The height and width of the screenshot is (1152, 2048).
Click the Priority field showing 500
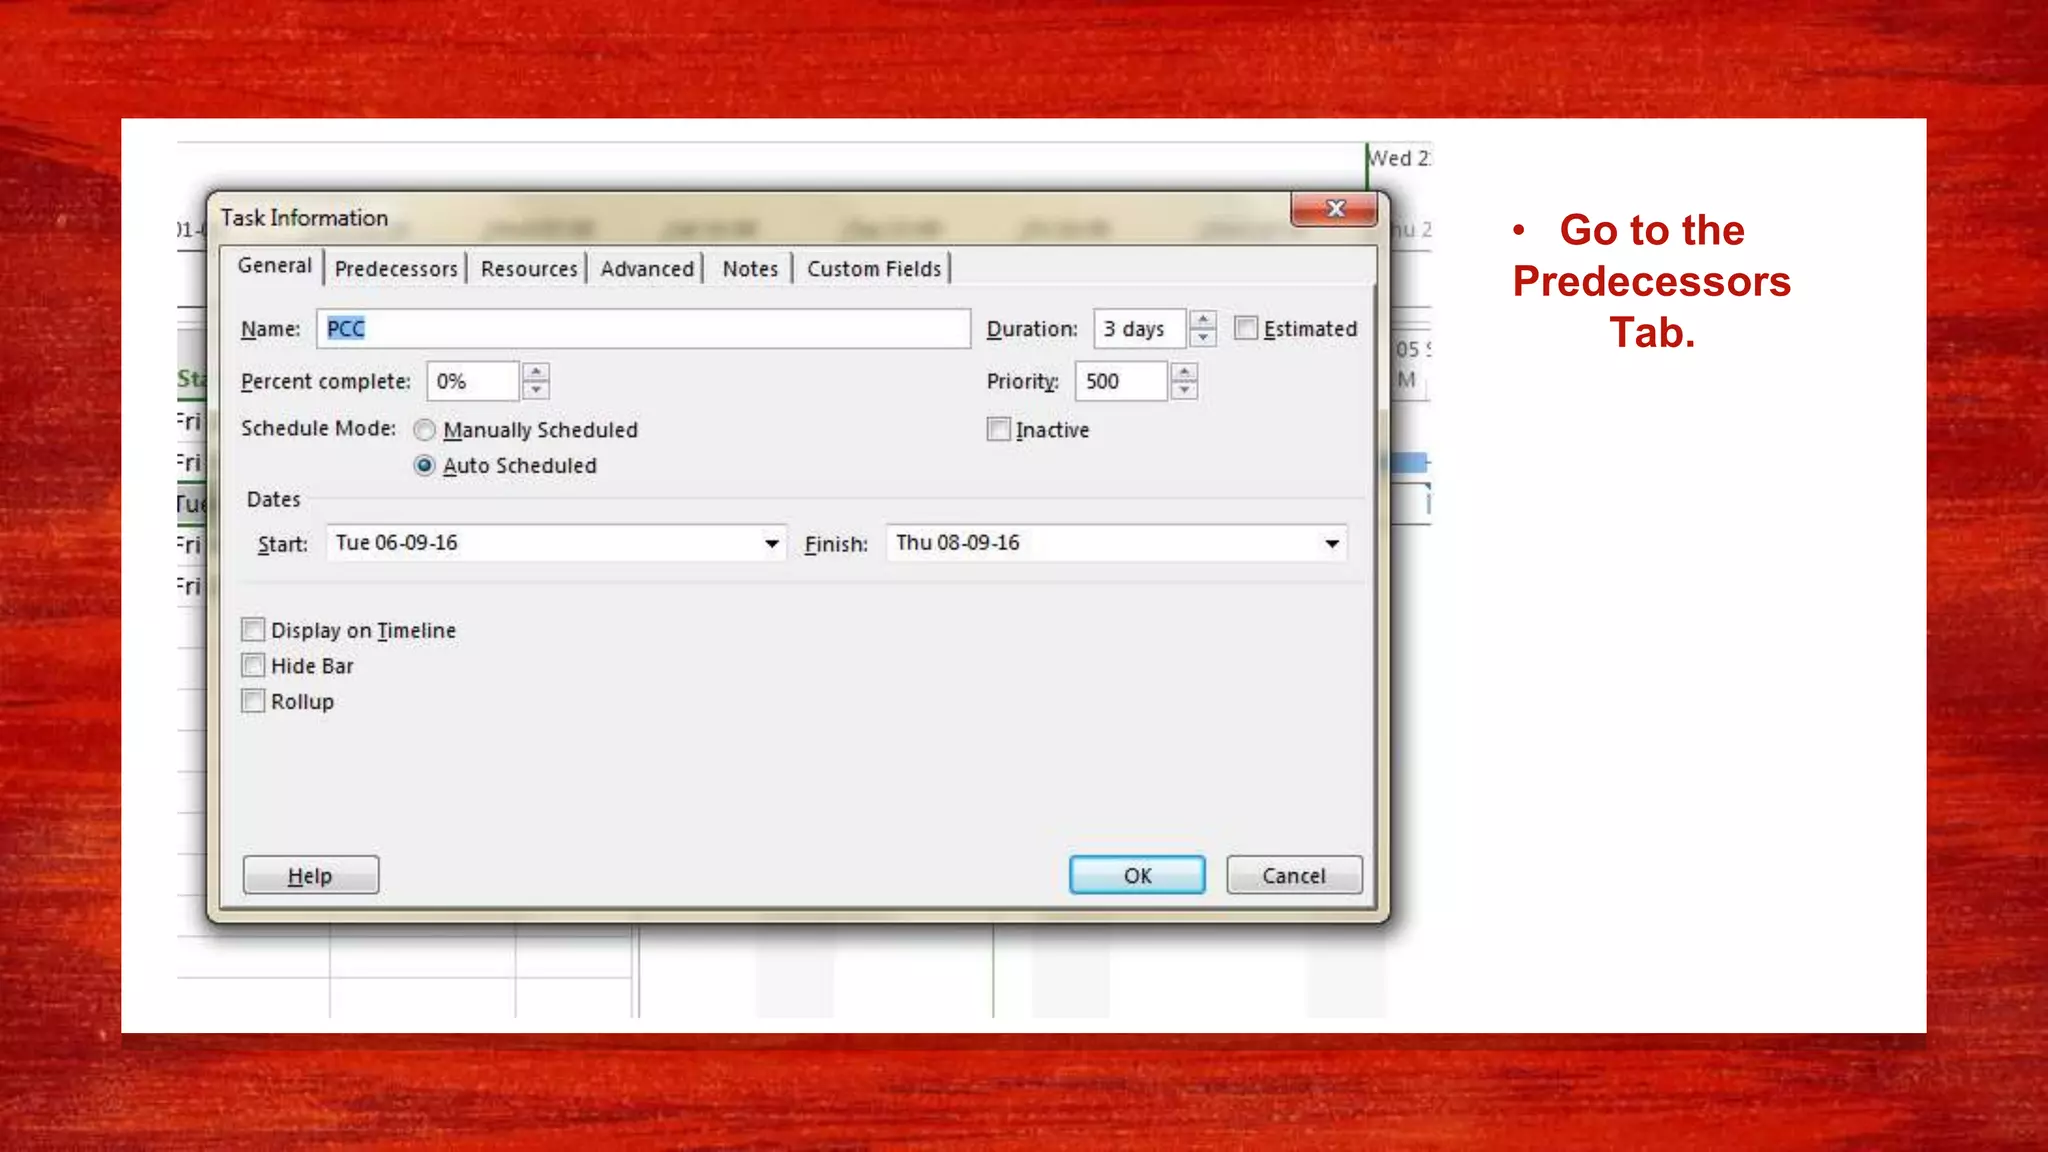click(1120, 381)
